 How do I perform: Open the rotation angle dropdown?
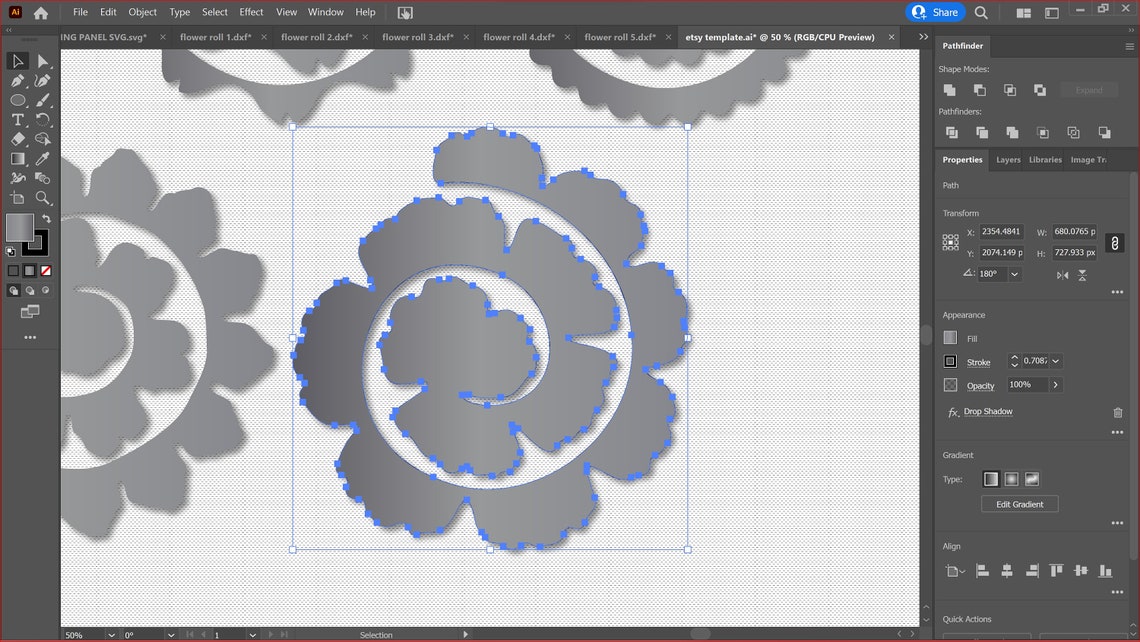point(1013,274)
